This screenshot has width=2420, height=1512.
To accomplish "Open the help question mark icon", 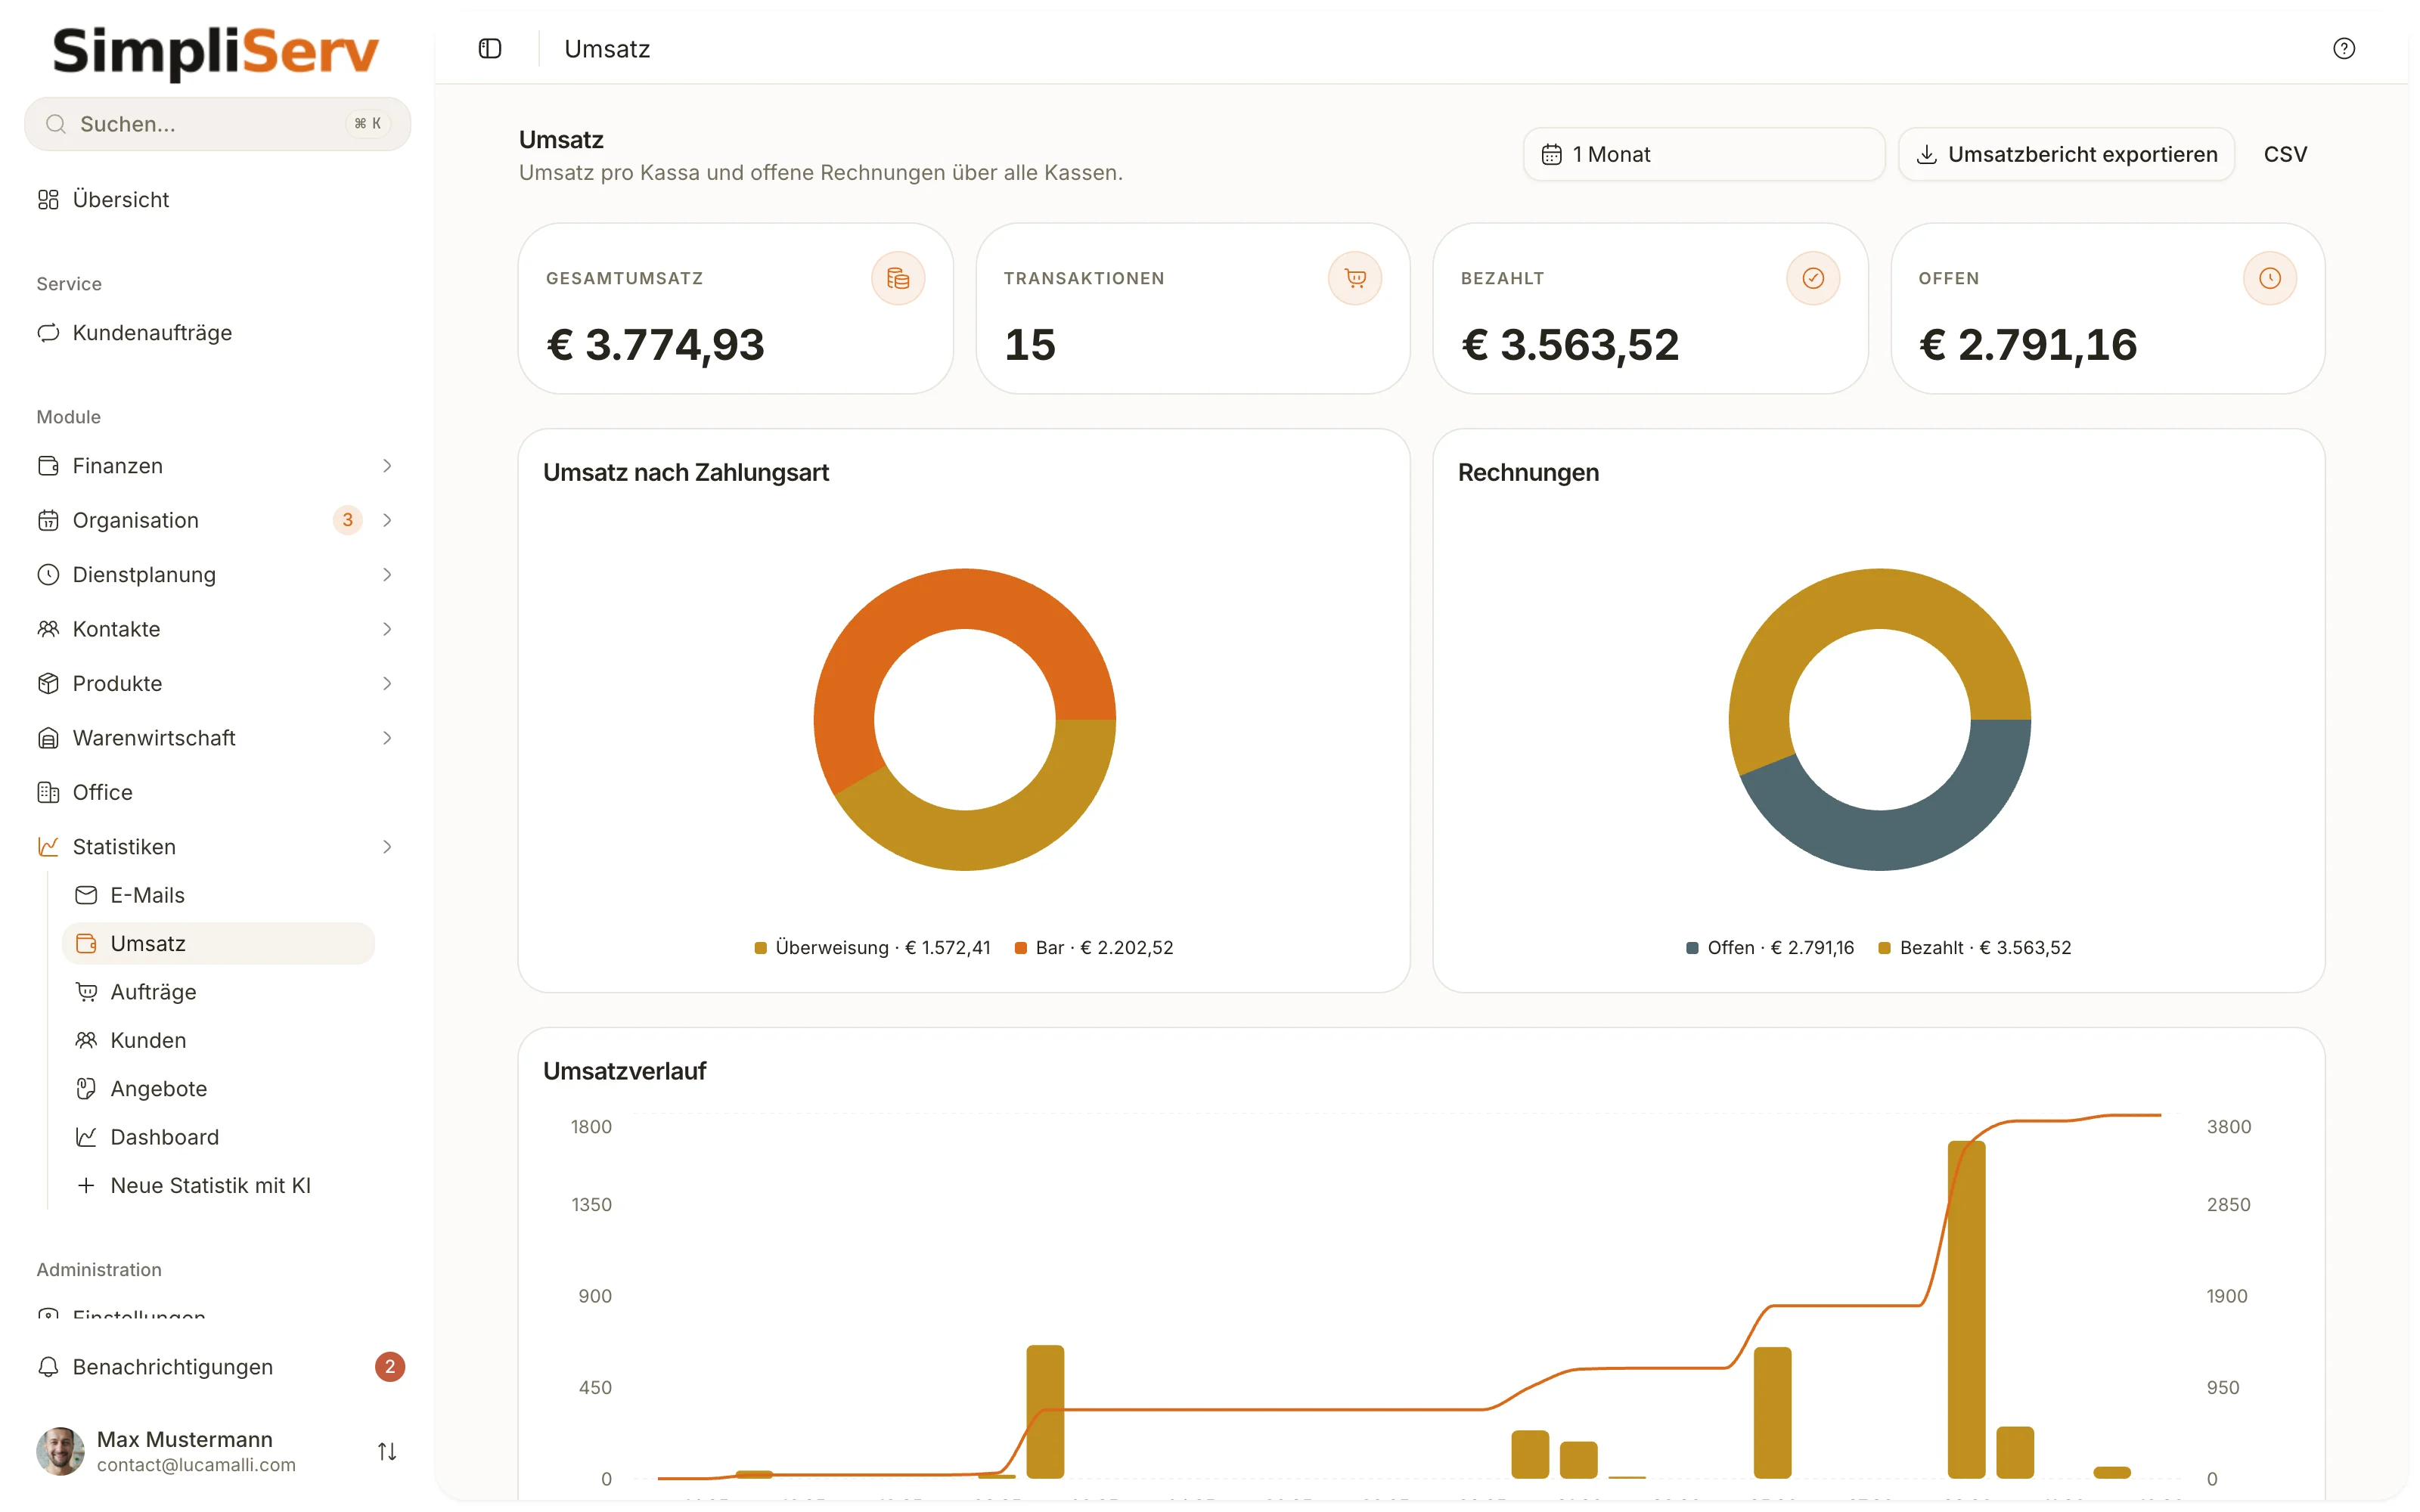I will click(2343, 49).
